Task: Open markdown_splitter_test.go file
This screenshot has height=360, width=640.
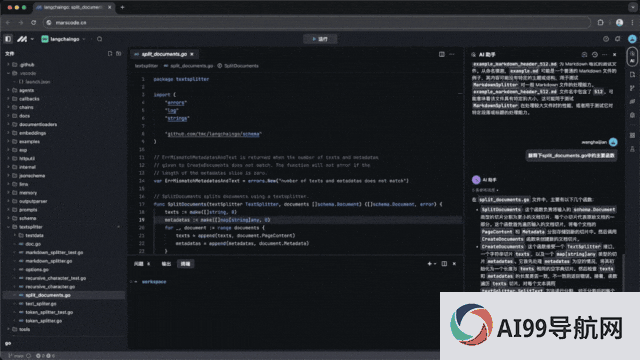Action: [x=54, y=253]
